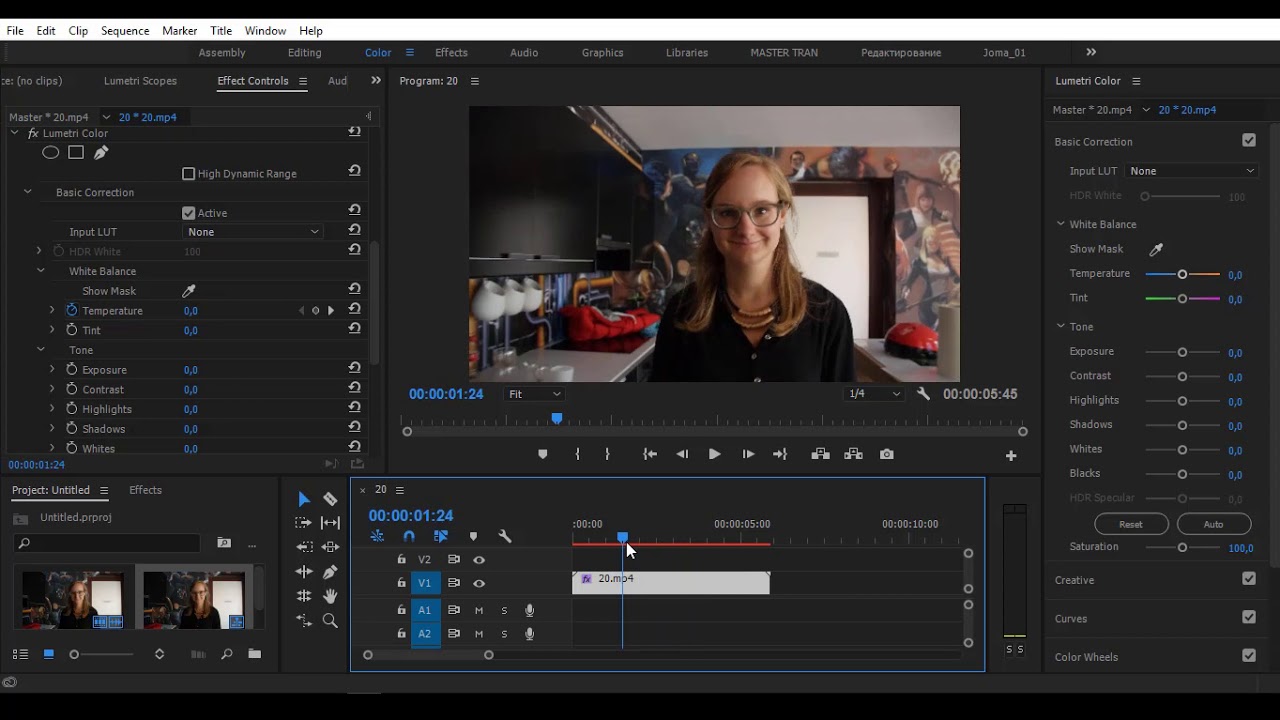Open the Lumetri Scopes tab
The height and width of the screenshot is (720, 1280).
[140, 81]
